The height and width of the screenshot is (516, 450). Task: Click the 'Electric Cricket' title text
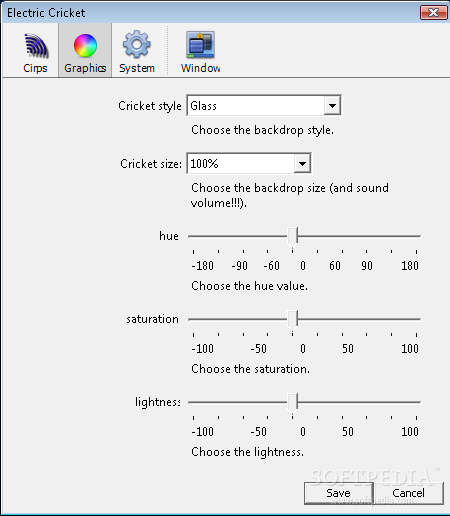[46, 13]
